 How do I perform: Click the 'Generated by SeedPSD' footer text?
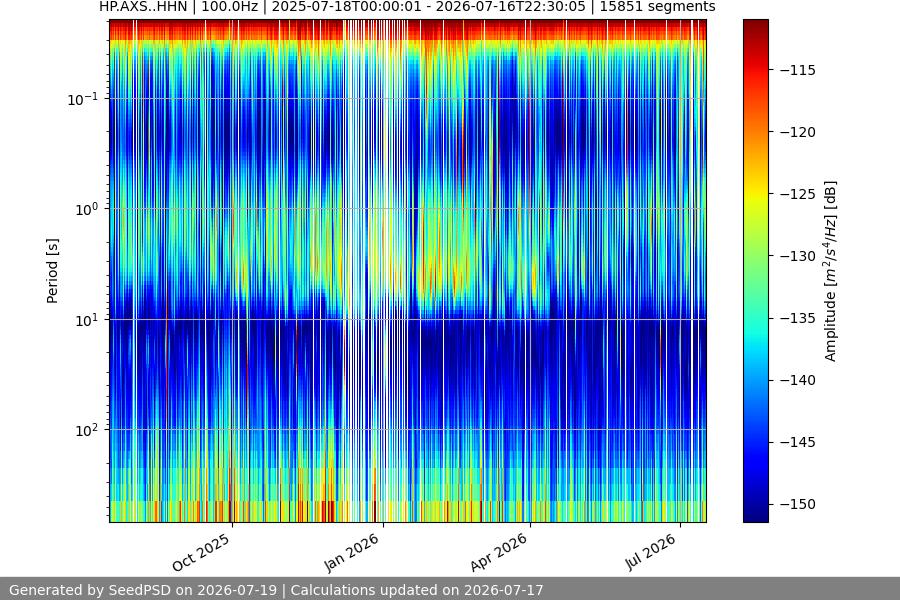[276, 590]
